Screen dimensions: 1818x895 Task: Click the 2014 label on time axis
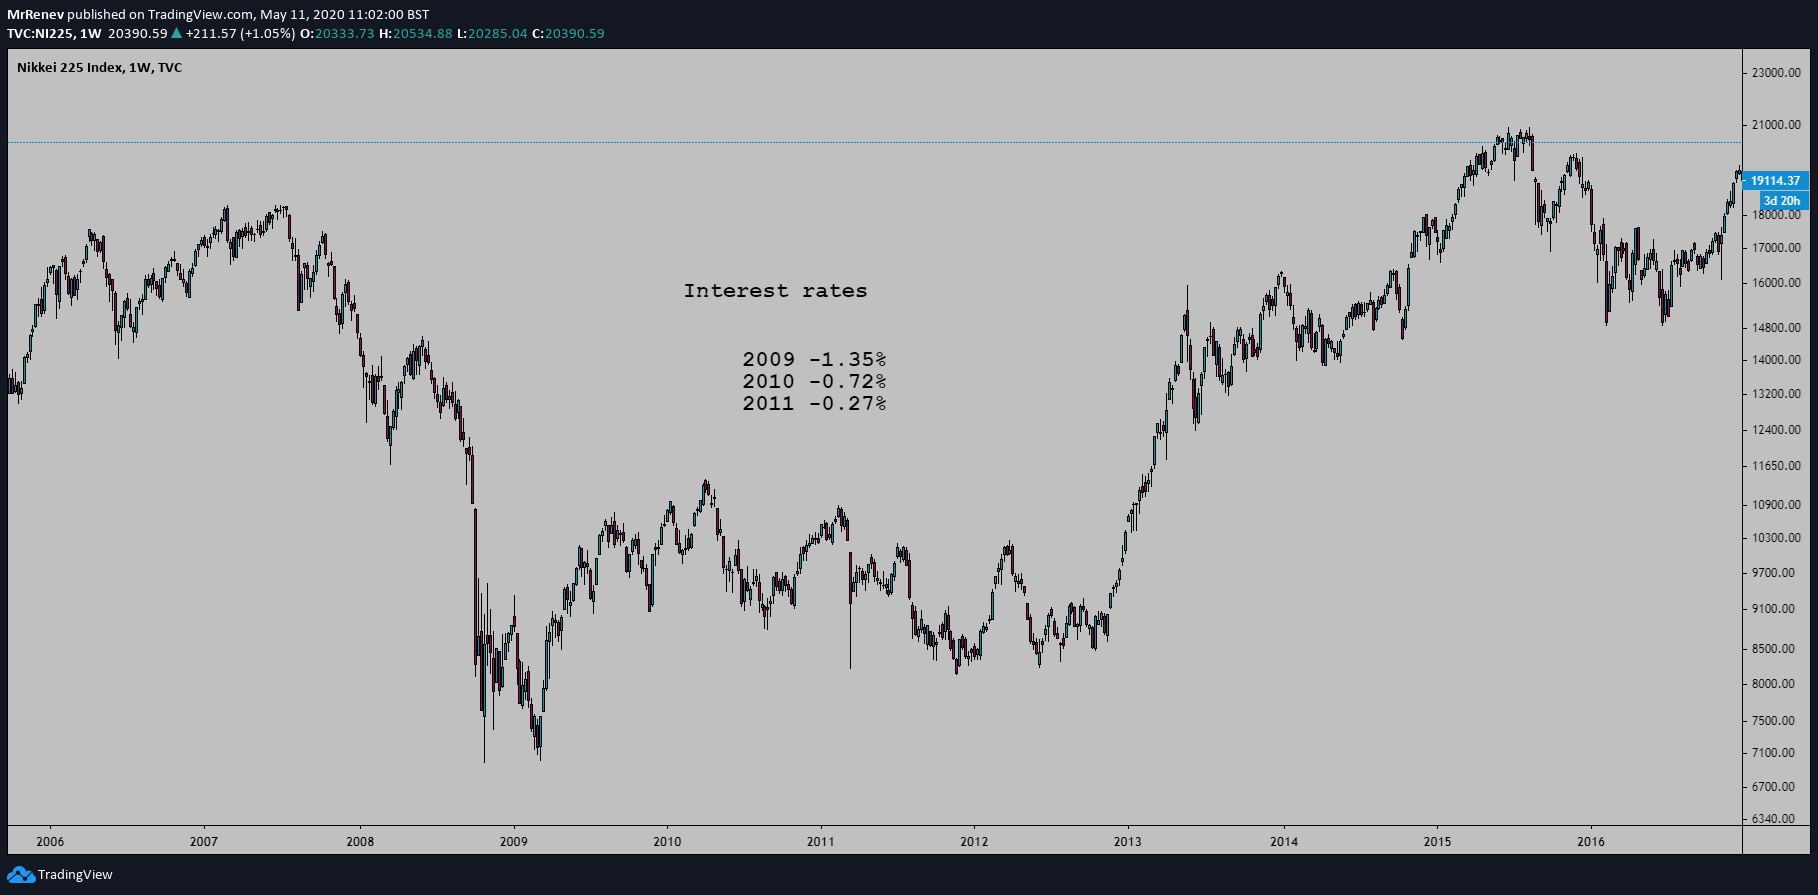[x=1284, y=841]
